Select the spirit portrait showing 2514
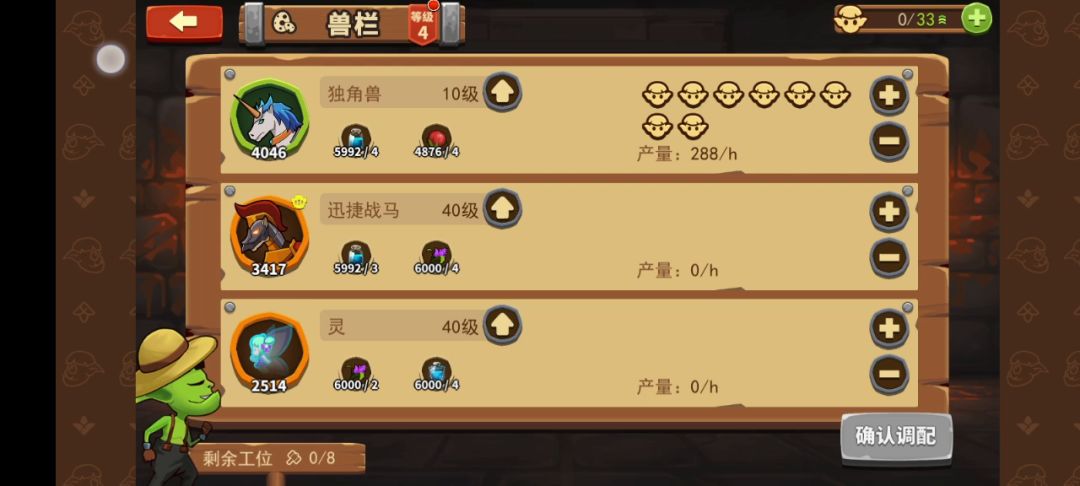 (269, 353)
